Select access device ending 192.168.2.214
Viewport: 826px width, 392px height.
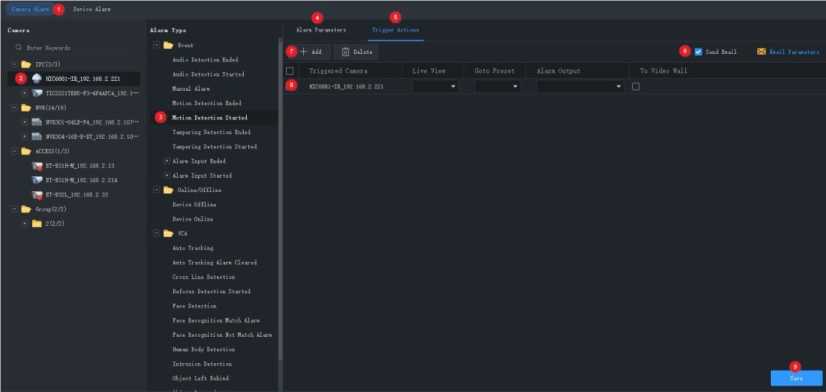click(x=81, y=180)
